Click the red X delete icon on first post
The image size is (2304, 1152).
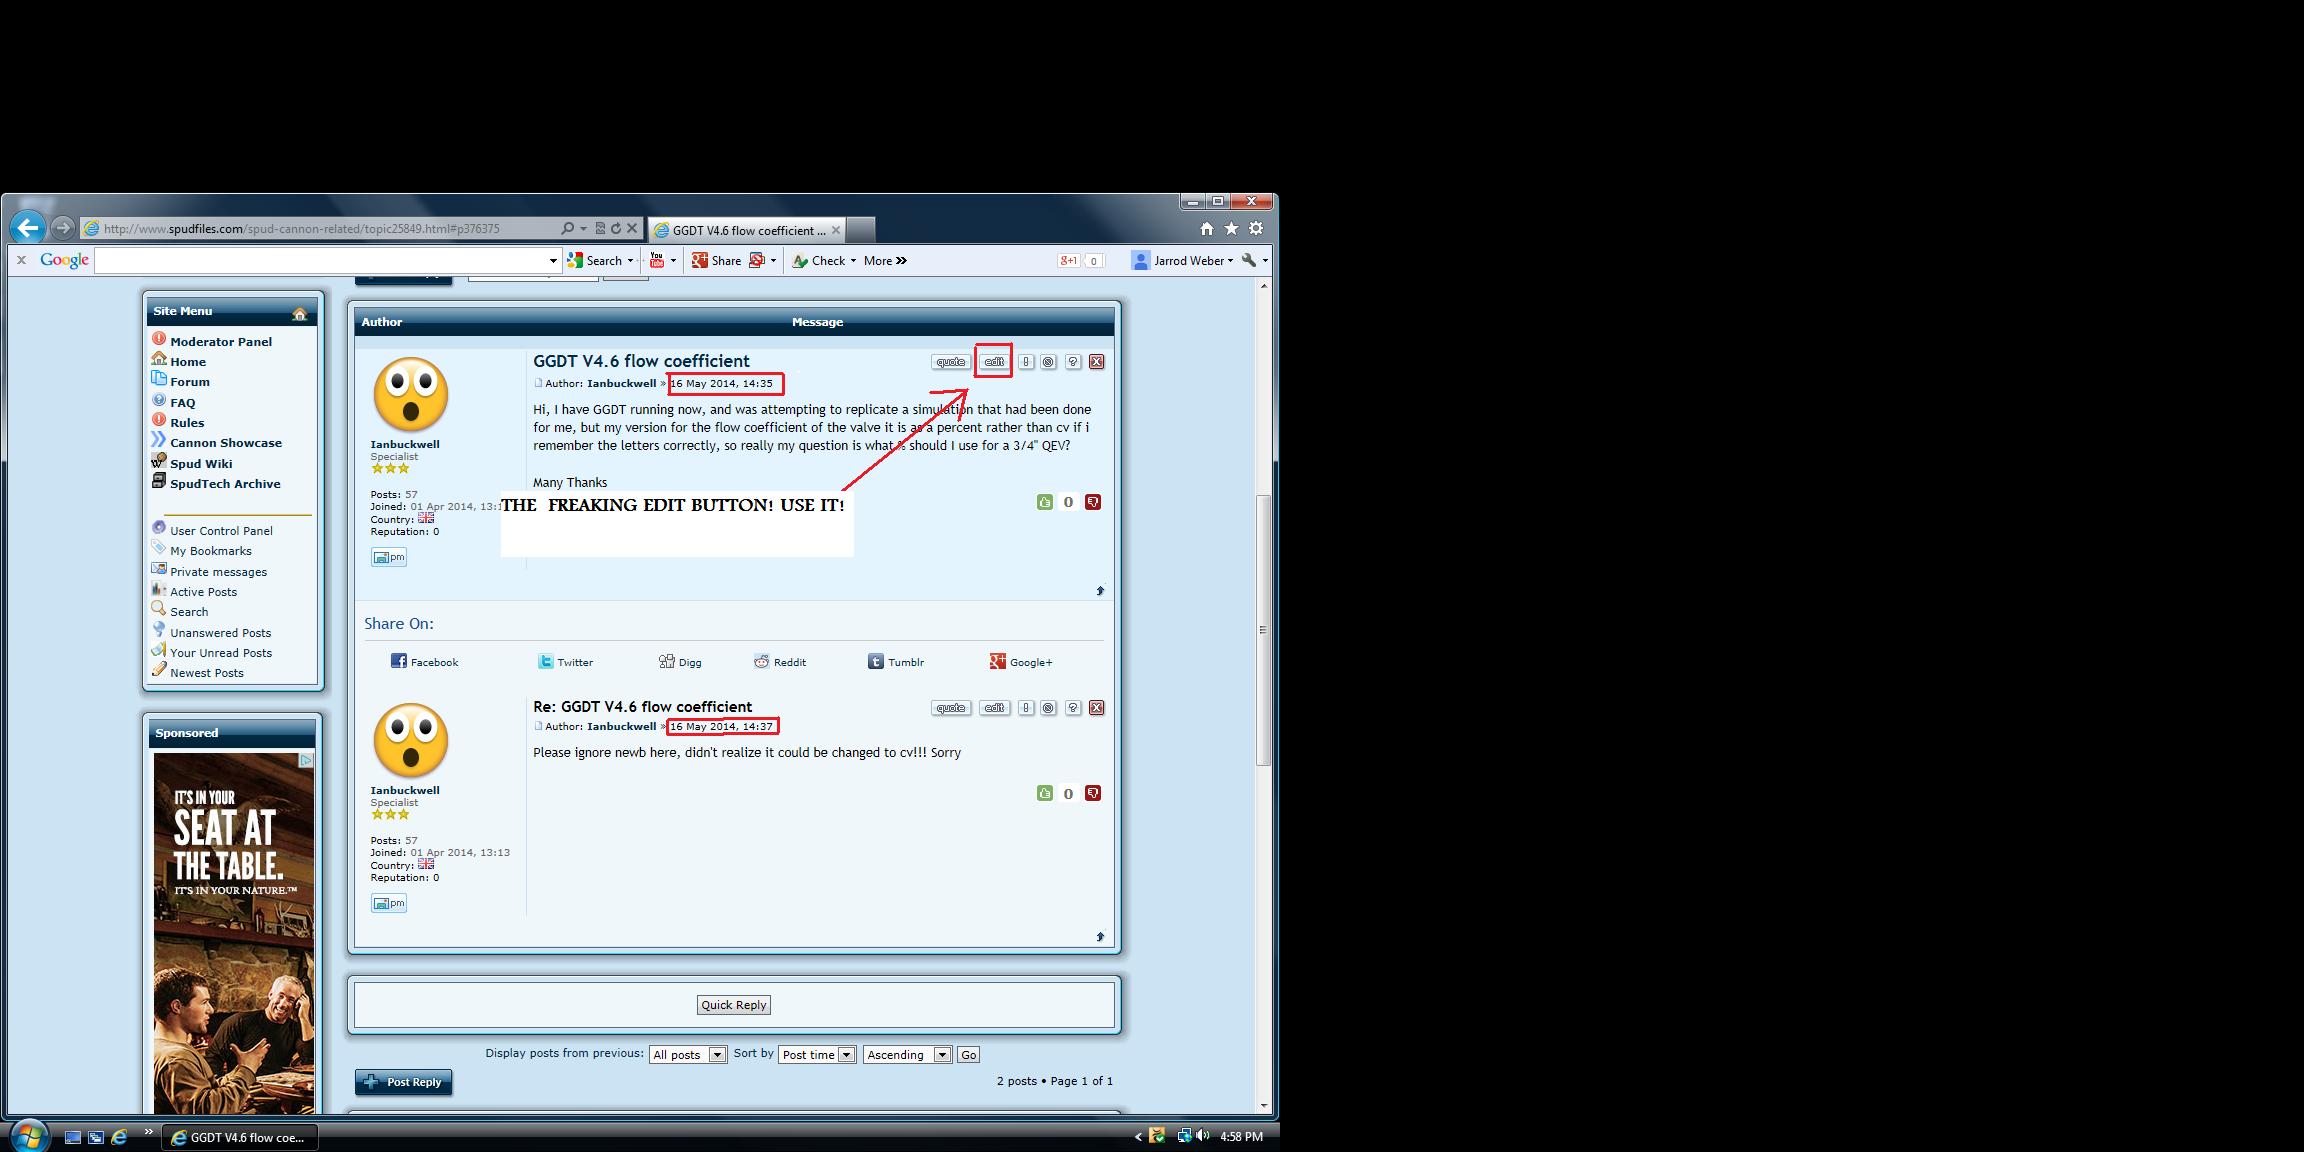click(x=1097, y=362)
